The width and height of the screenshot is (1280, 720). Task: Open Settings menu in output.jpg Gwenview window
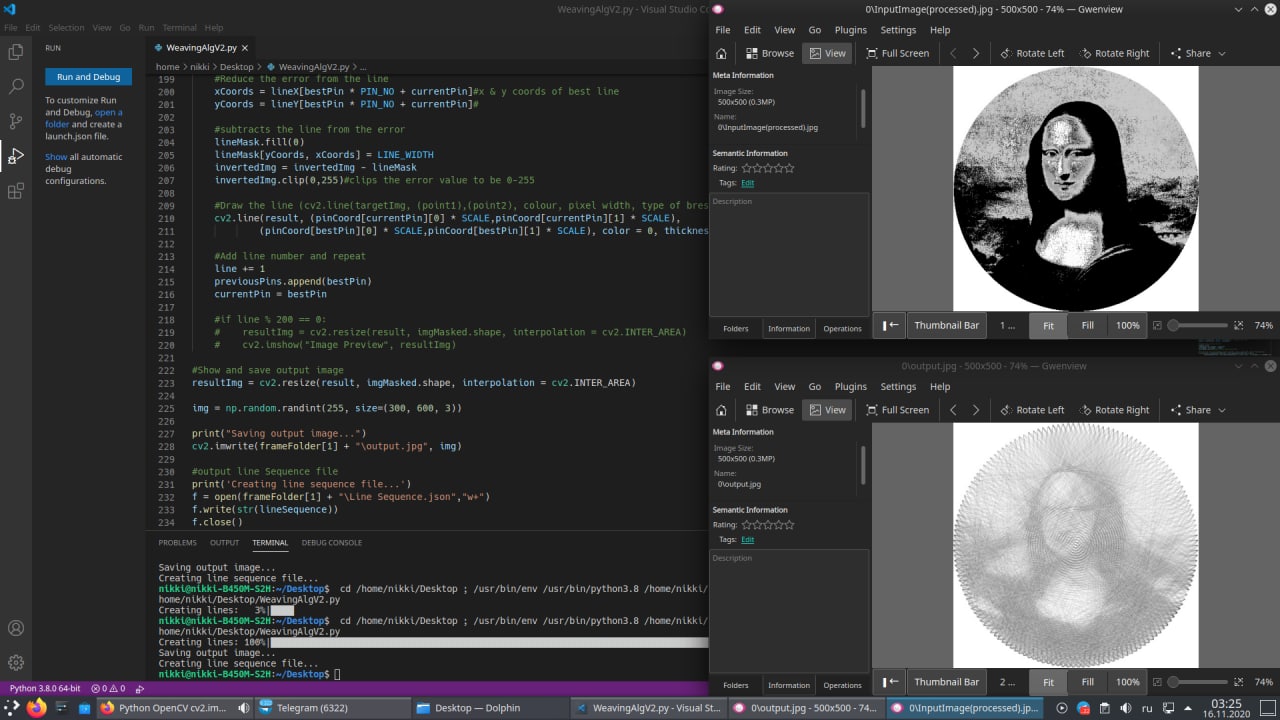point(898,387)
